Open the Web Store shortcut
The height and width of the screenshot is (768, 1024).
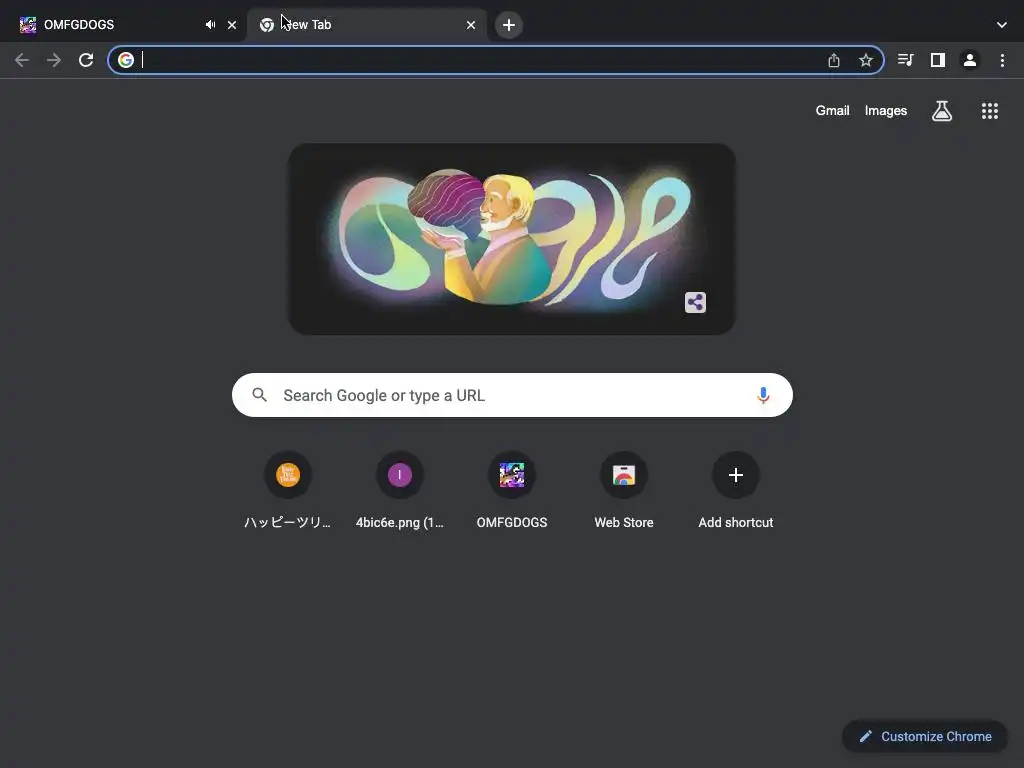[x=624, y=491]
